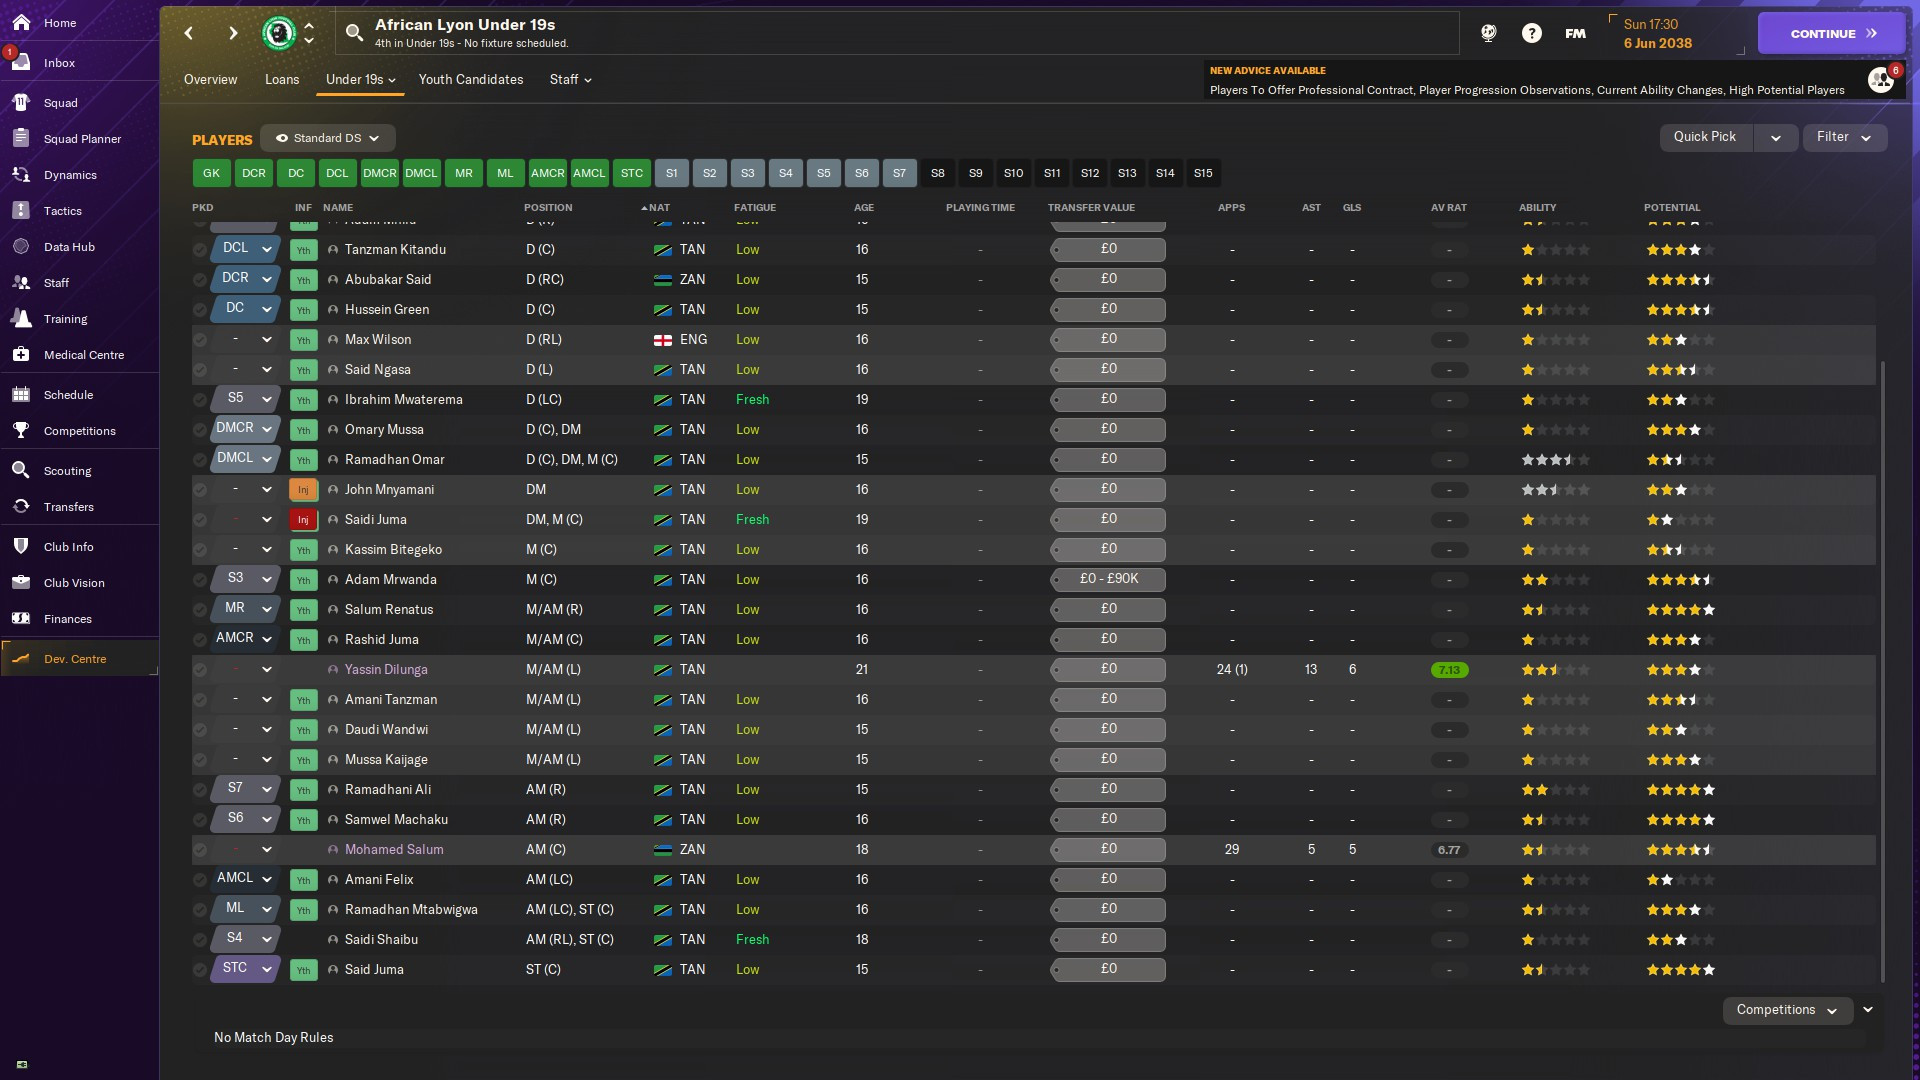Toggle the selection circle for Yassin Dilunga
The image size is (1920, 1080).
(200, 670)
